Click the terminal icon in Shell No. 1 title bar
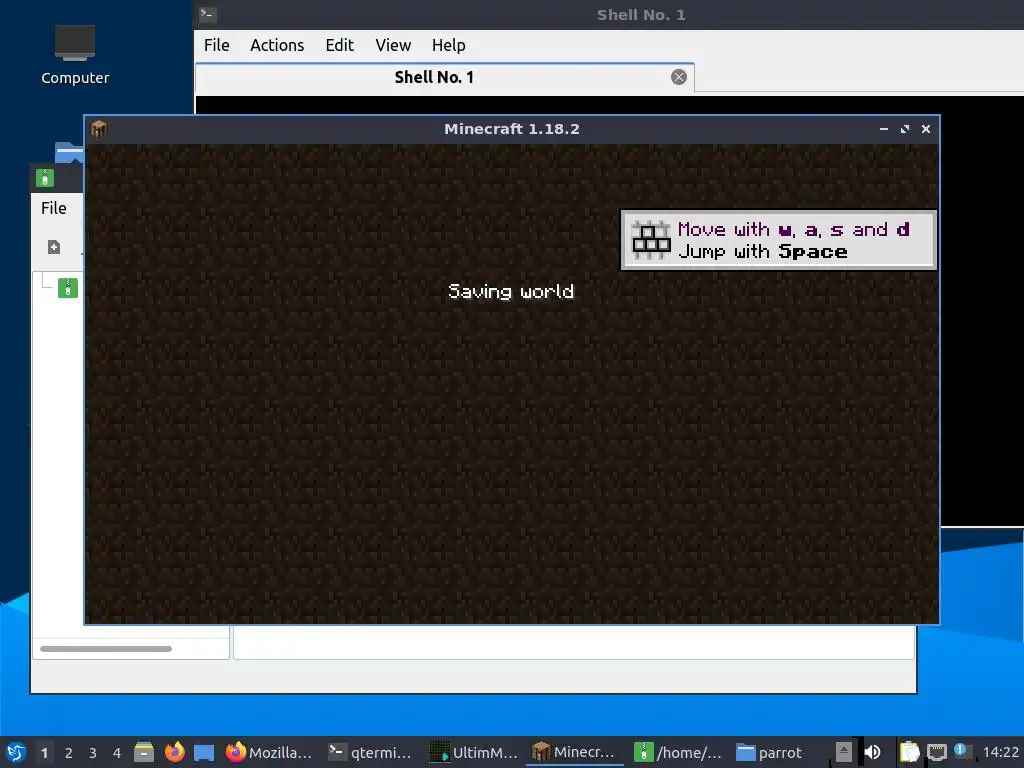The width and height of the screenshot is (1024, 768). [x=208, y=14]
